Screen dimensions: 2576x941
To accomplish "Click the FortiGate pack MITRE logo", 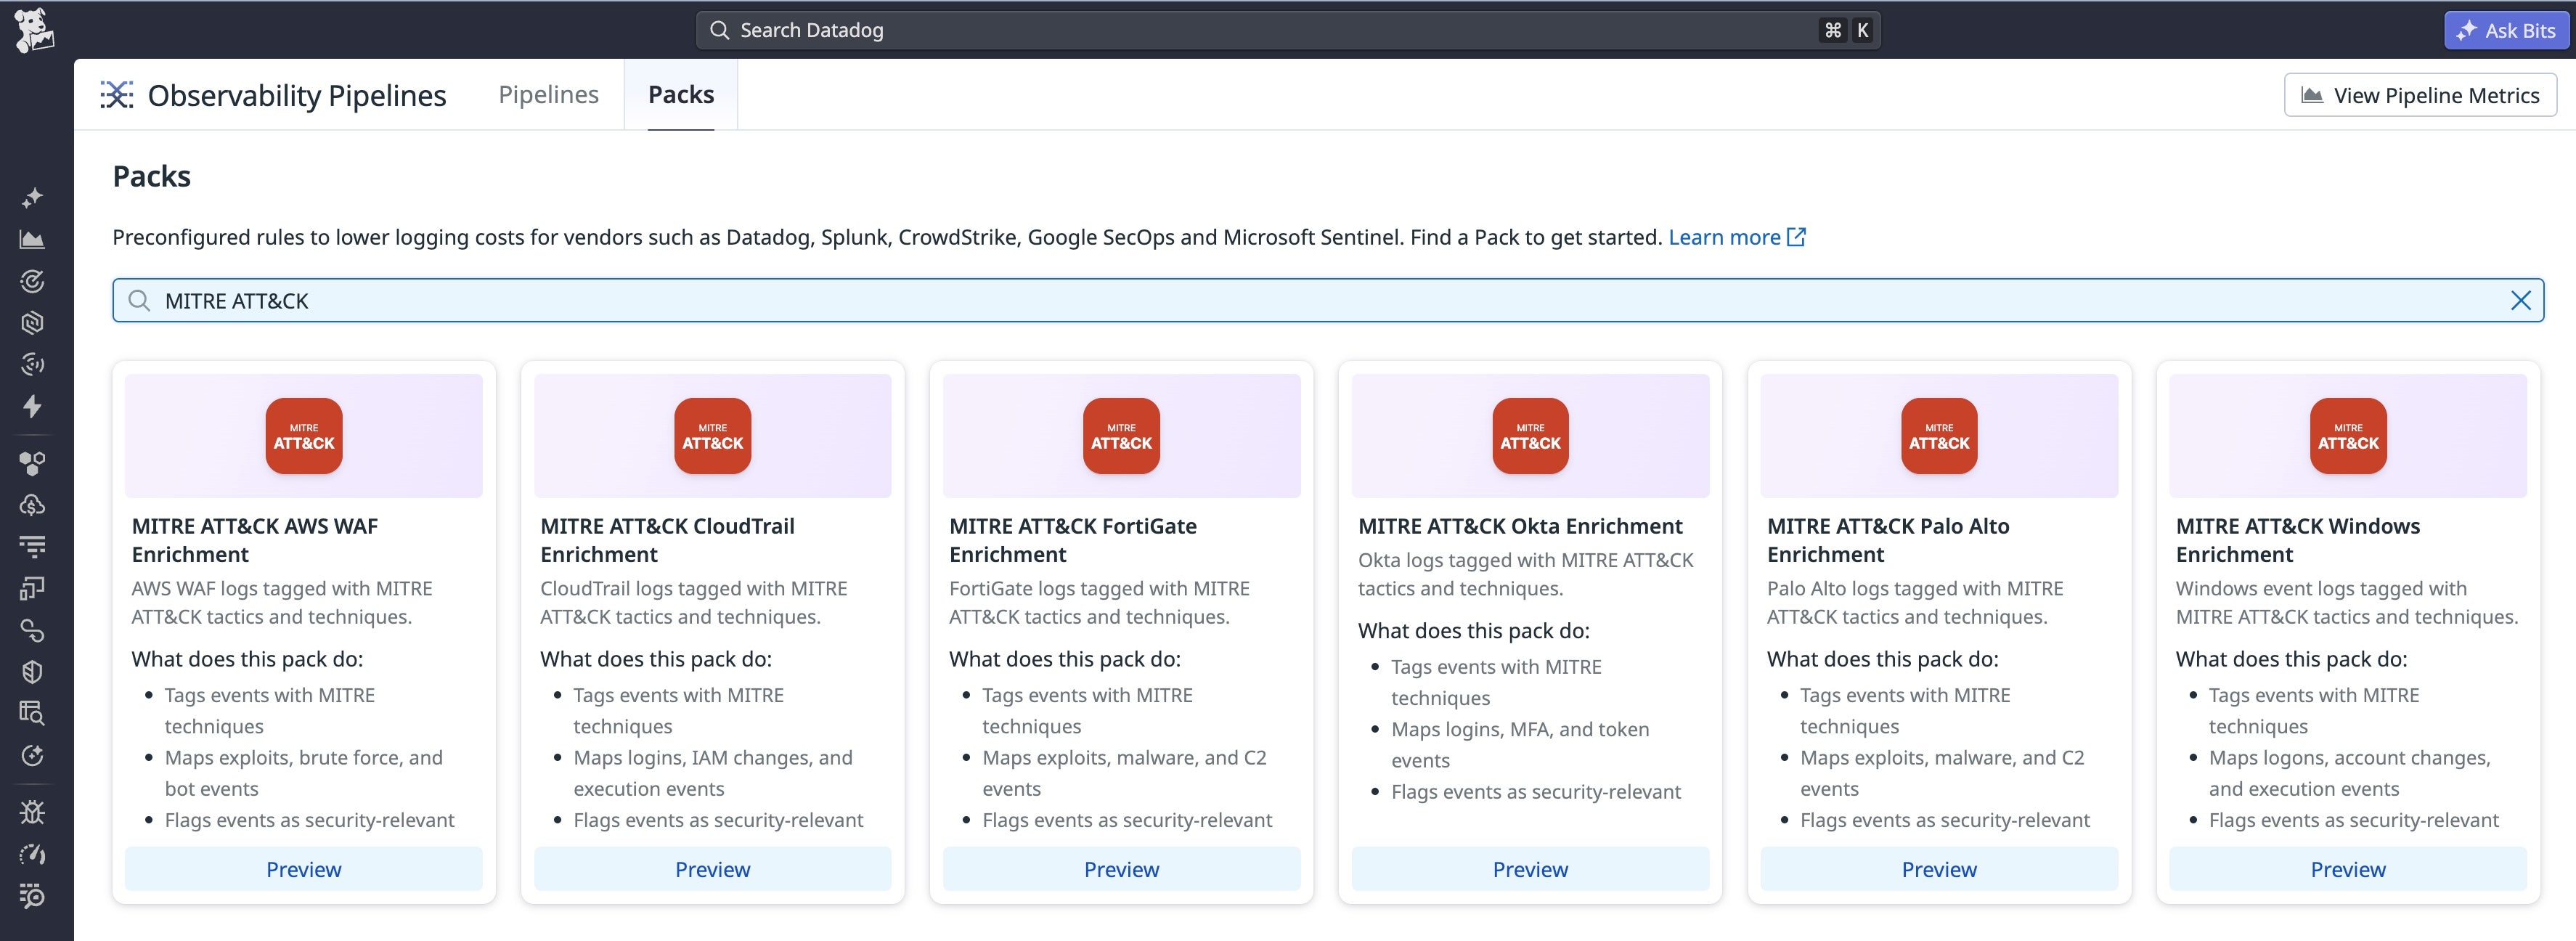I will [x=1121, y=436].
